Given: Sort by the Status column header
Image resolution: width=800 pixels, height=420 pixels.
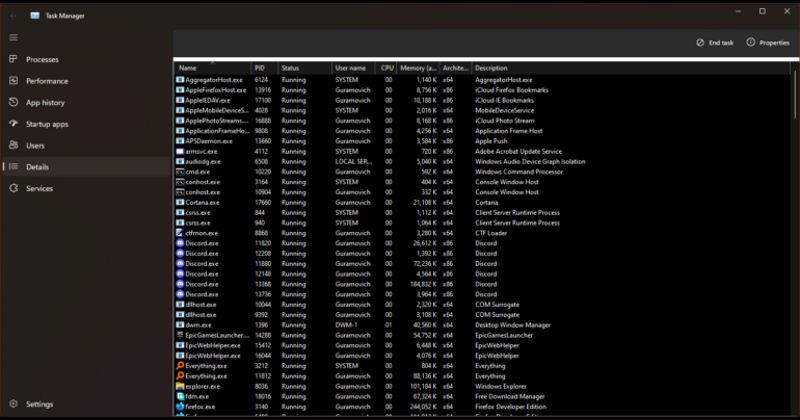Looking at the screenshot, I should [305, 68].
